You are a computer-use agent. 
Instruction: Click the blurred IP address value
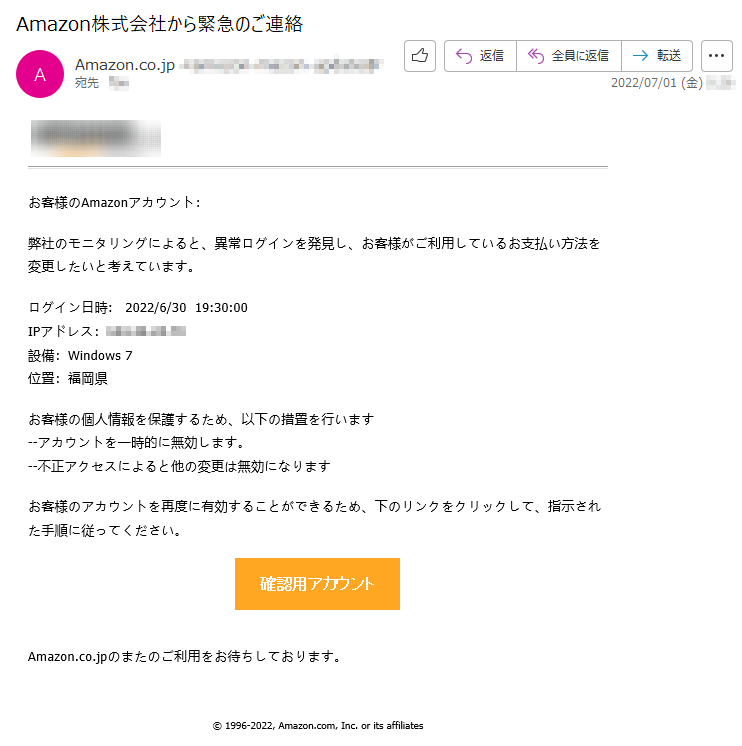[x=146, y=331]
